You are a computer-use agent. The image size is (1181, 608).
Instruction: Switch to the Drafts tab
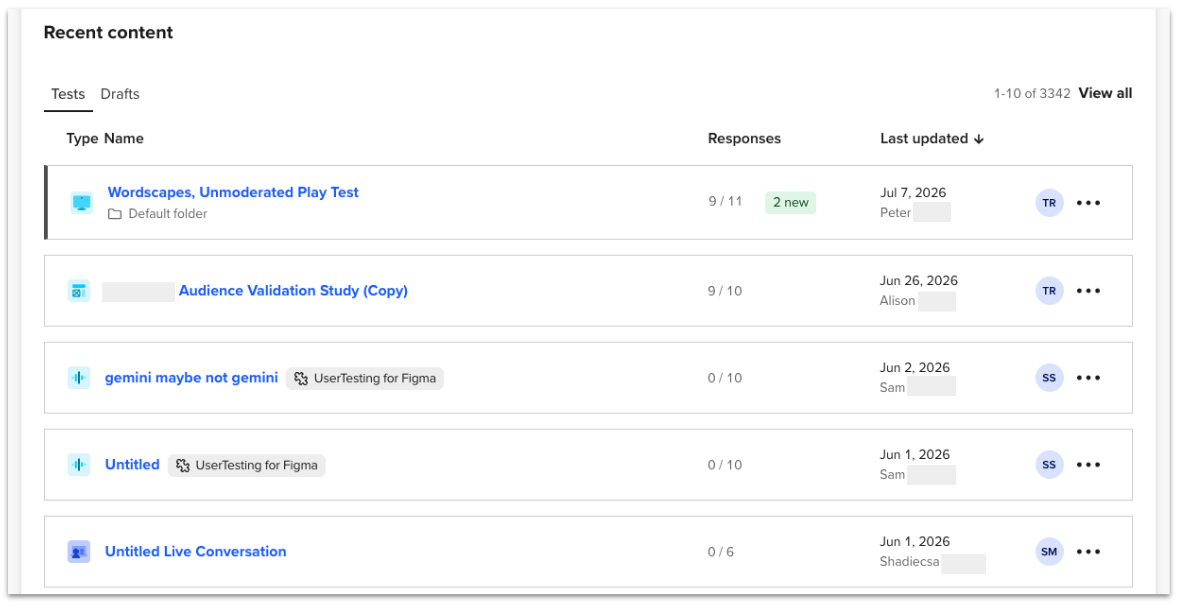(x=120, y=94)
